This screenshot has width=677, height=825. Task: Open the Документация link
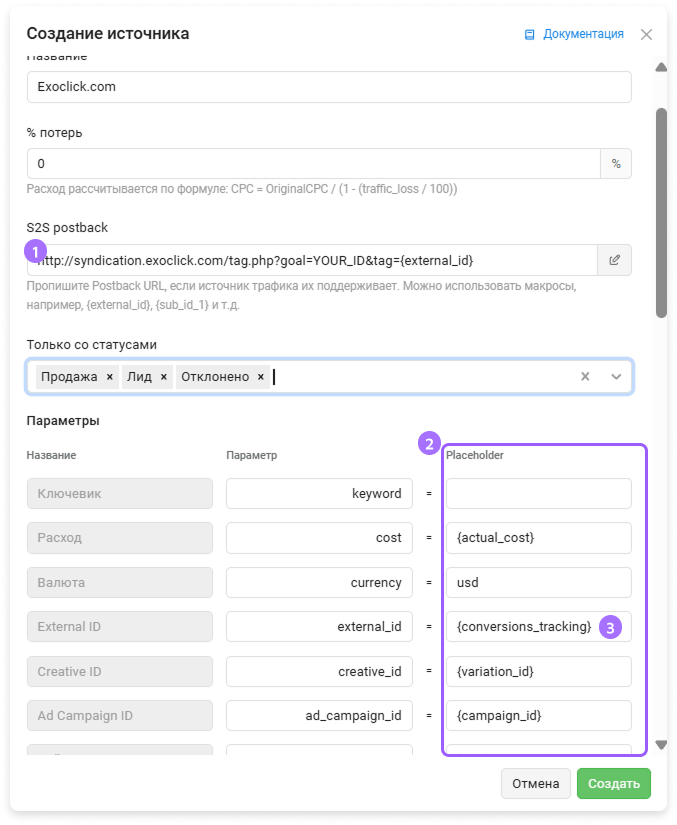click(574, 34)
